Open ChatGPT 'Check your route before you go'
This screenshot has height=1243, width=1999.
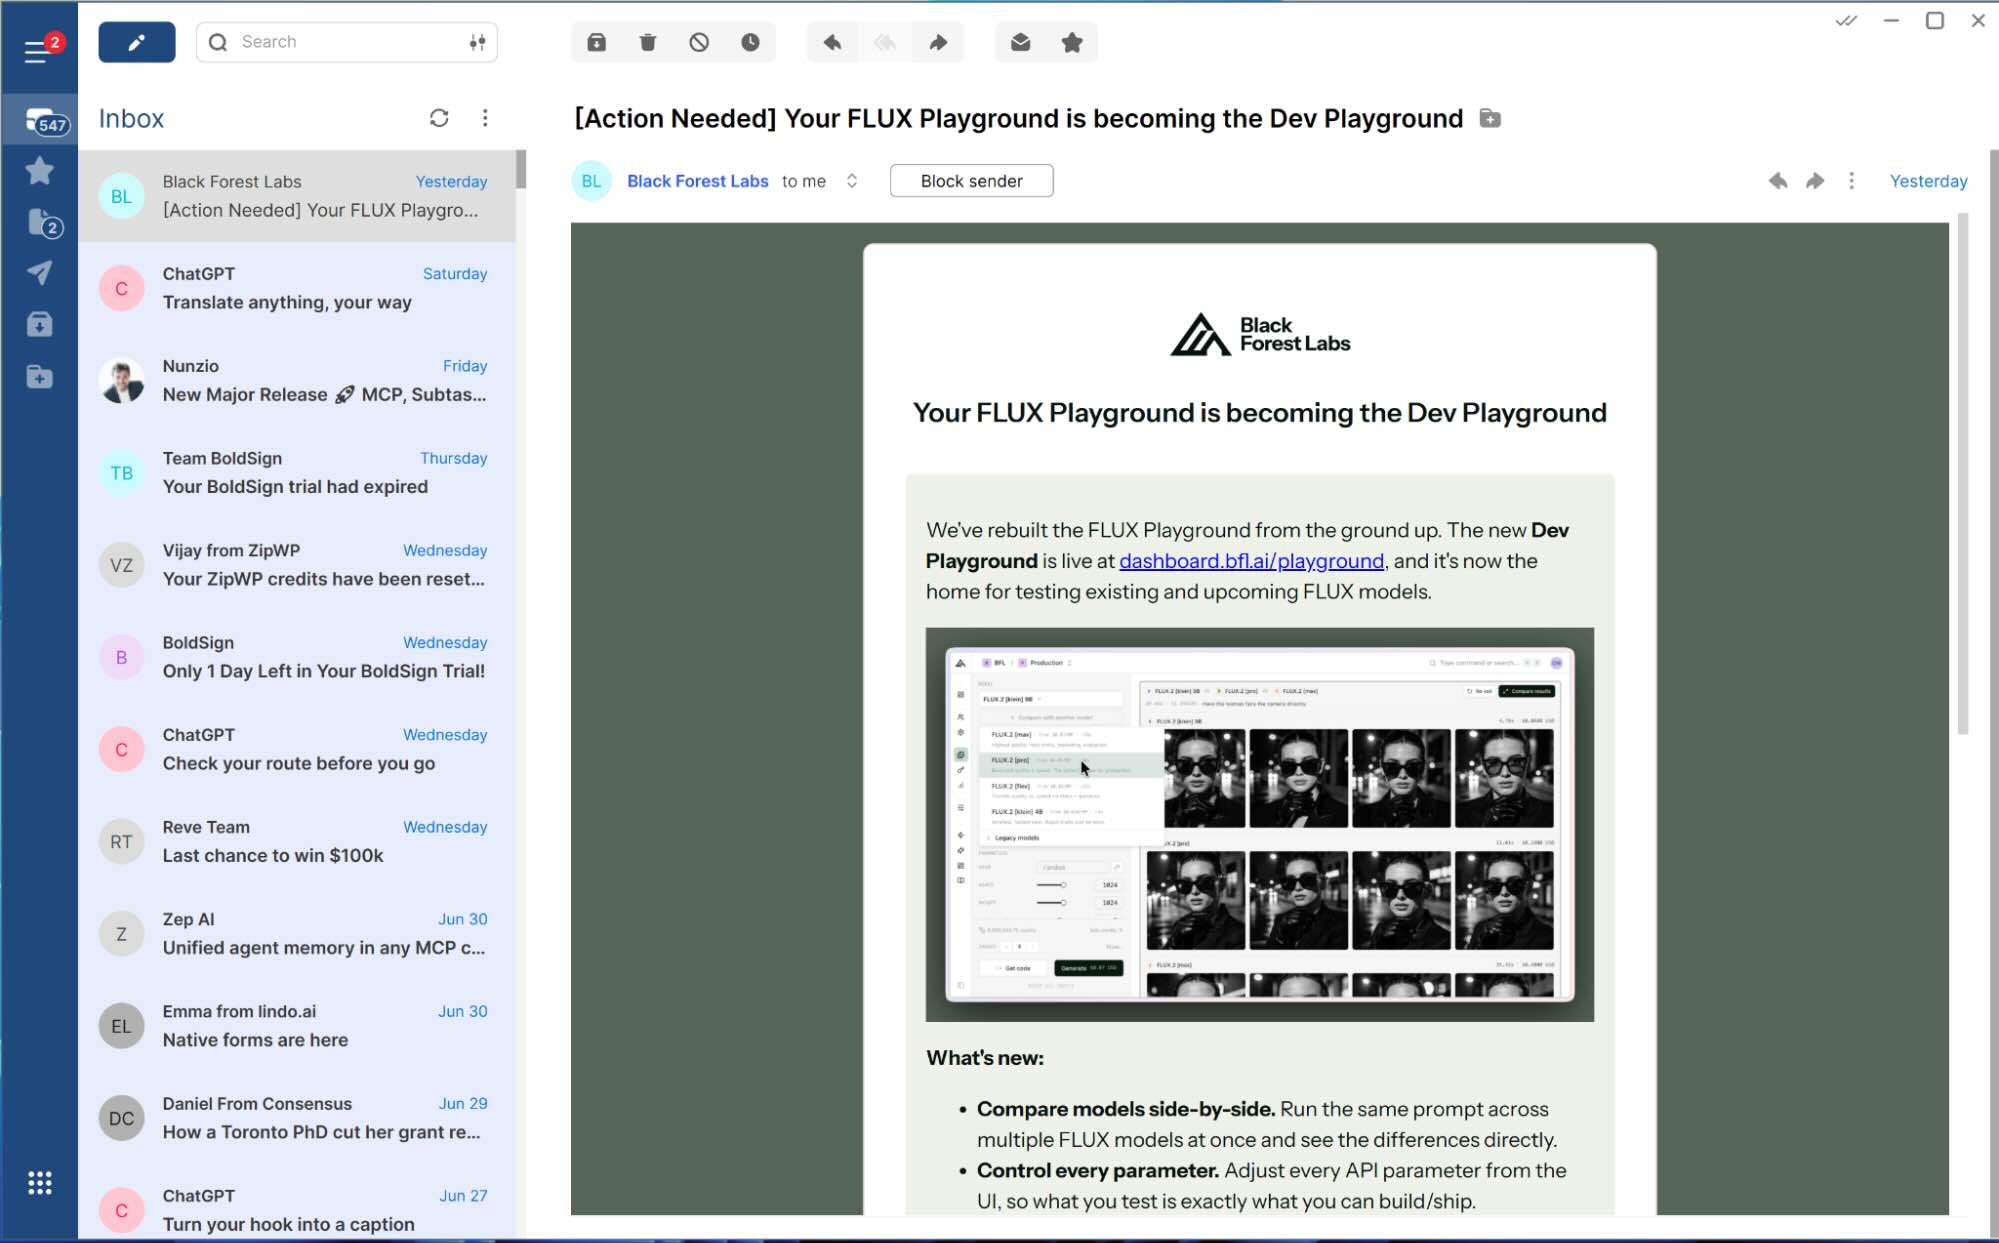[x=297, y=749]
